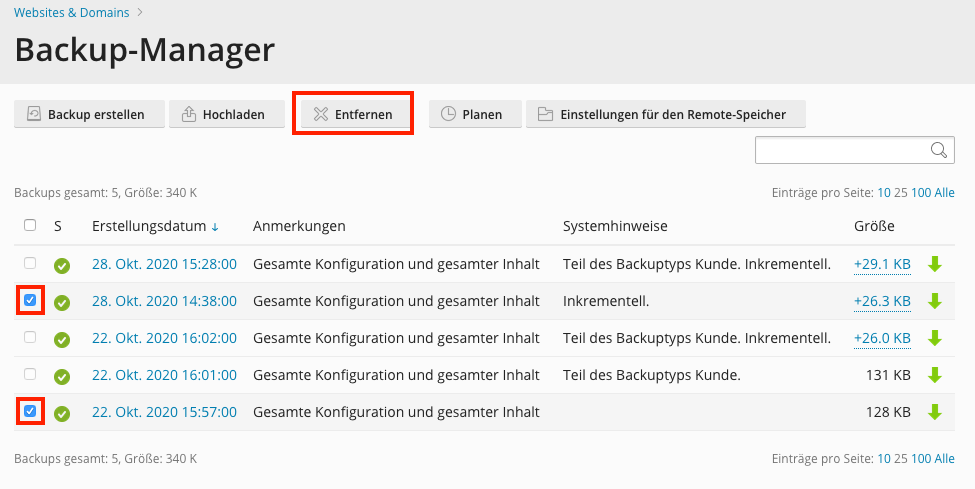Open Einstellungen für den Remote-Speicher

click(666, 114)
